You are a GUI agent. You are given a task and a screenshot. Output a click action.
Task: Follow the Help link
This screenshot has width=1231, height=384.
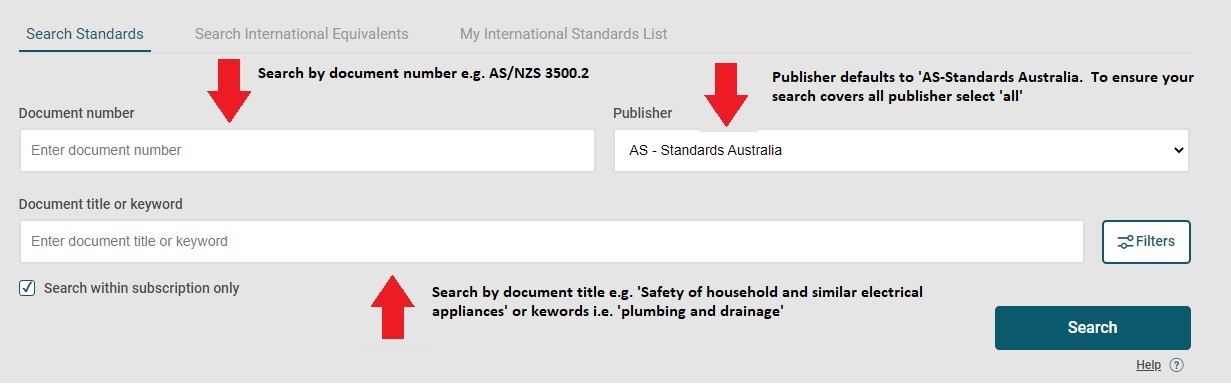1149,365
